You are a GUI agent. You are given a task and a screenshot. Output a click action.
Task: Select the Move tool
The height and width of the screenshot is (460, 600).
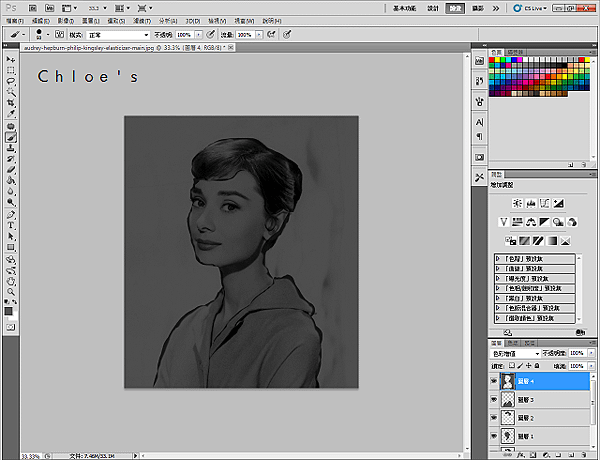click(x=11, y=60)
